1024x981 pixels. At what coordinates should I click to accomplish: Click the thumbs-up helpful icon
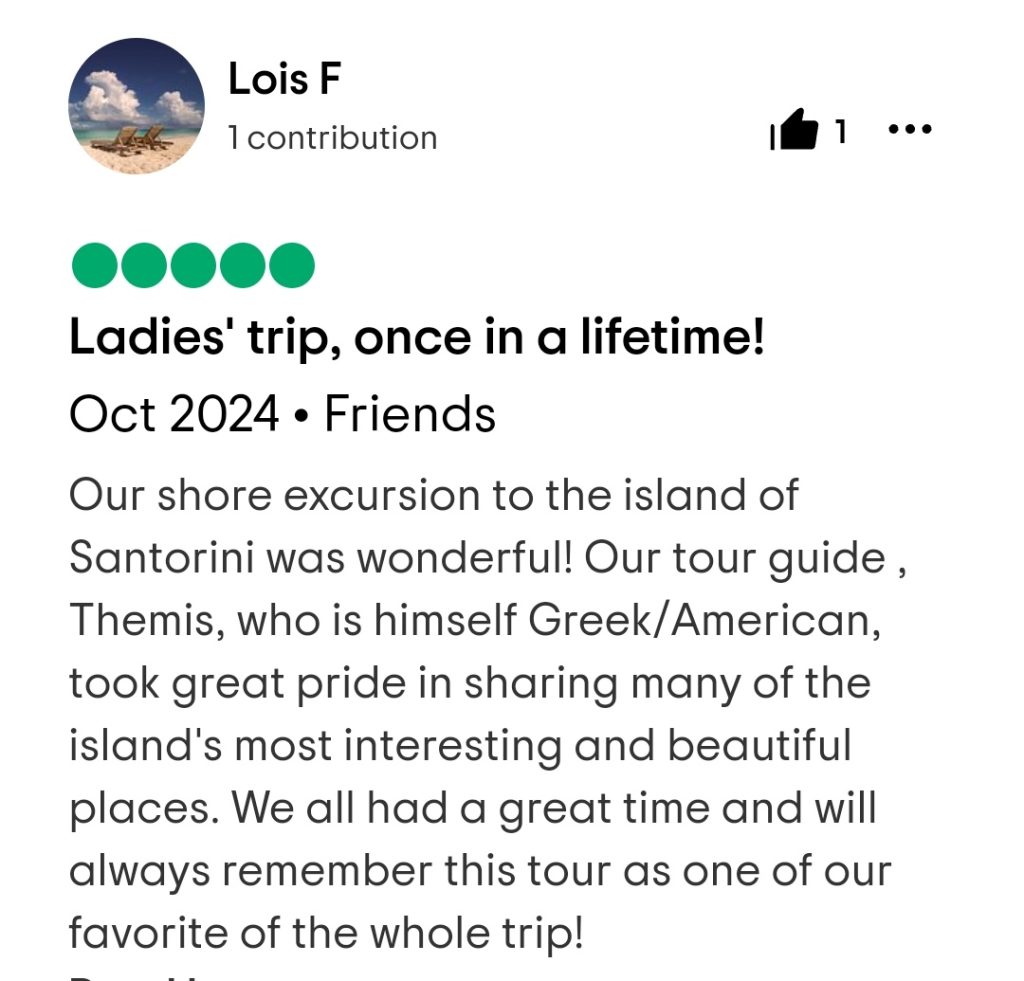pos(795,131)
